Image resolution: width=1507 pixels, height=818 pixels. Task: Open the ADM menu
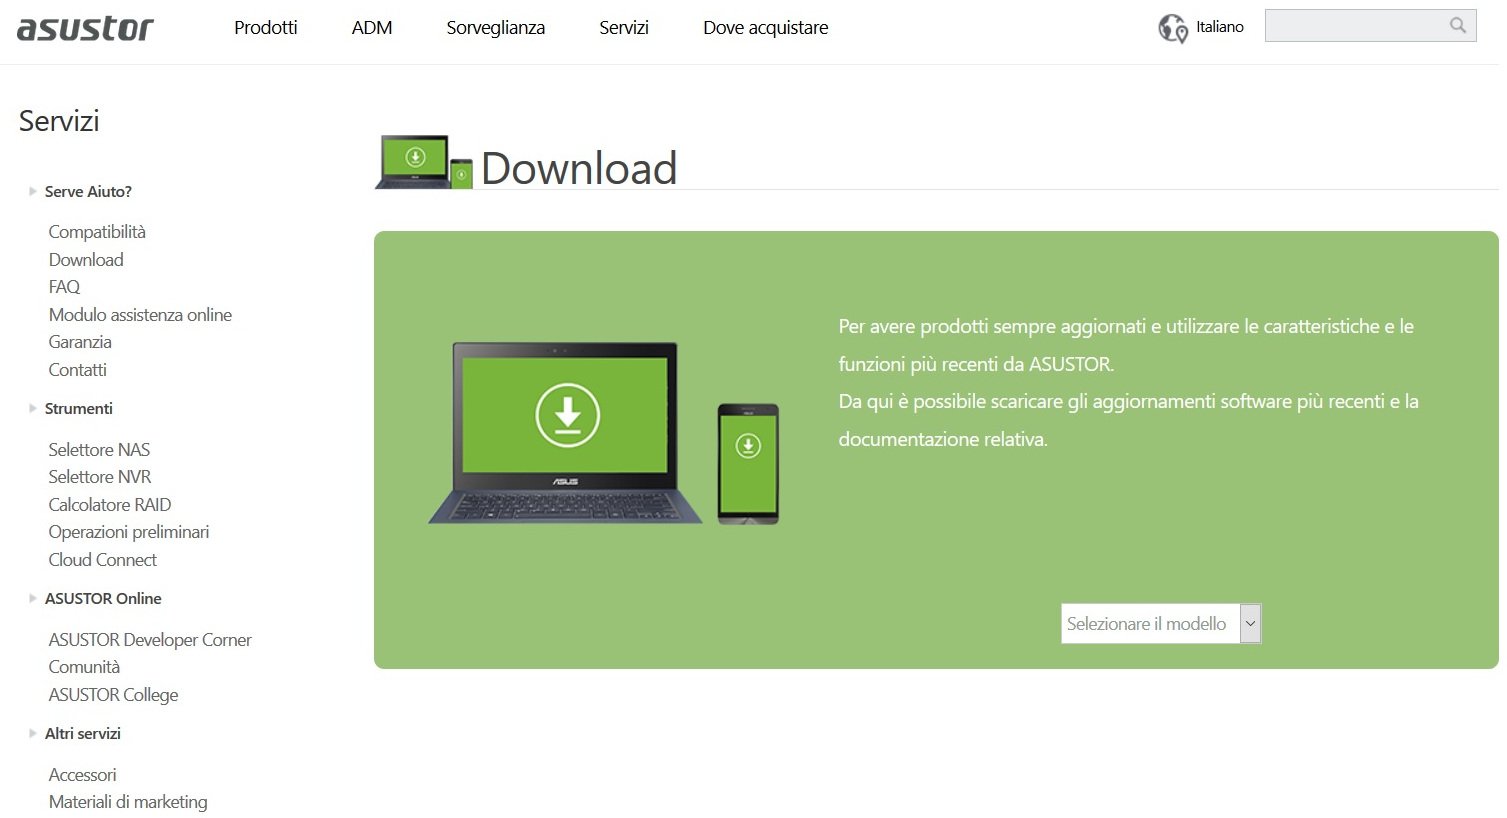tap(372, 28)
